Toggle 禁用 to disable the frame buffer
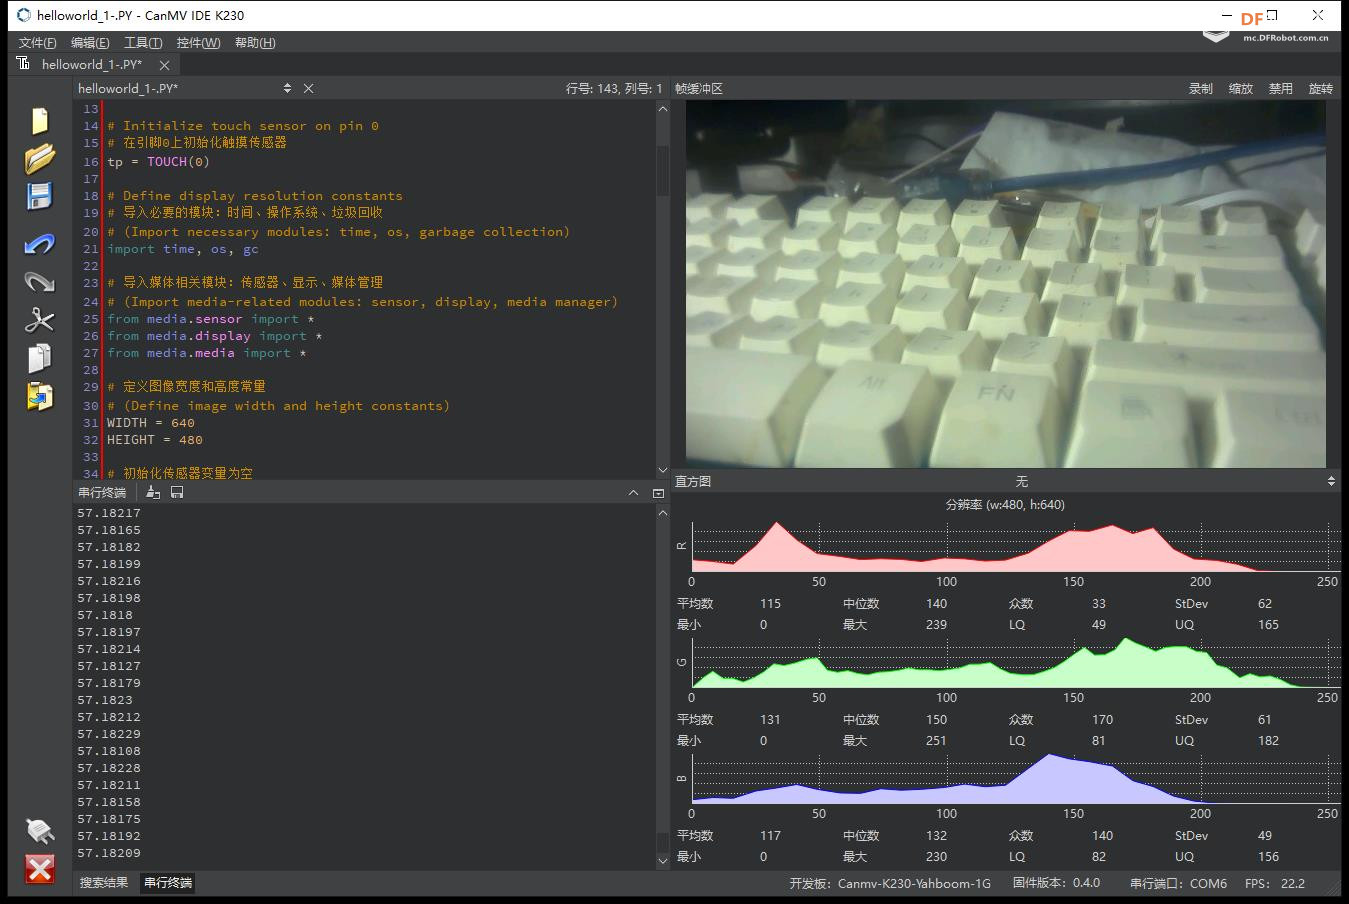The height and width of the screenshot is (904, 1349). coord(1280,88)
